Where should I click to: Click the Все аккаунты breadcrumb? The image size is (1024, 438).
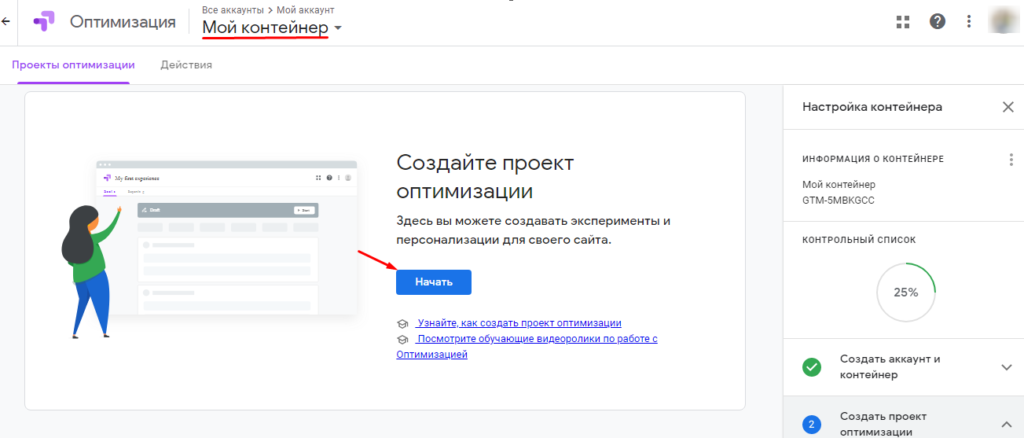coord(229,9)
